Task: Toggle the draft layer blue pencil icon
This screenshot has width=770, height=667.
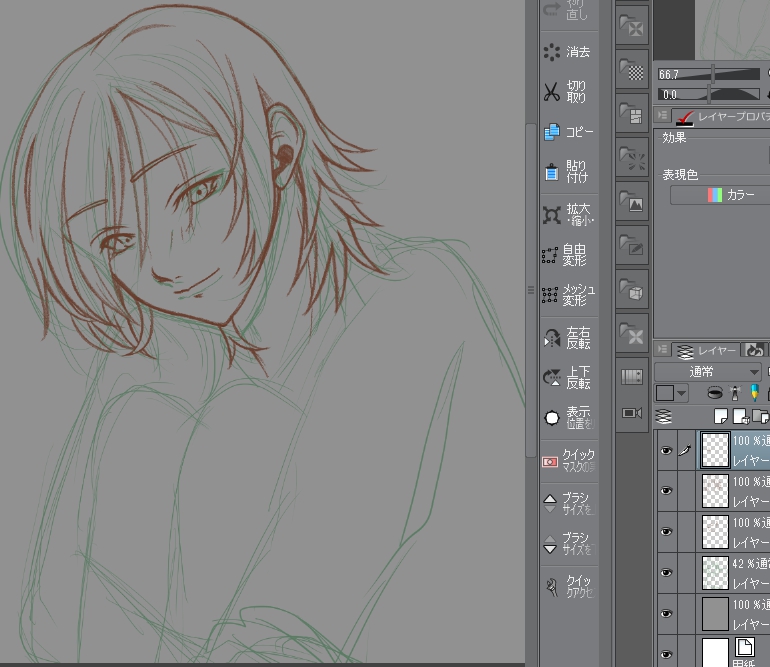Action: (754, 393)
